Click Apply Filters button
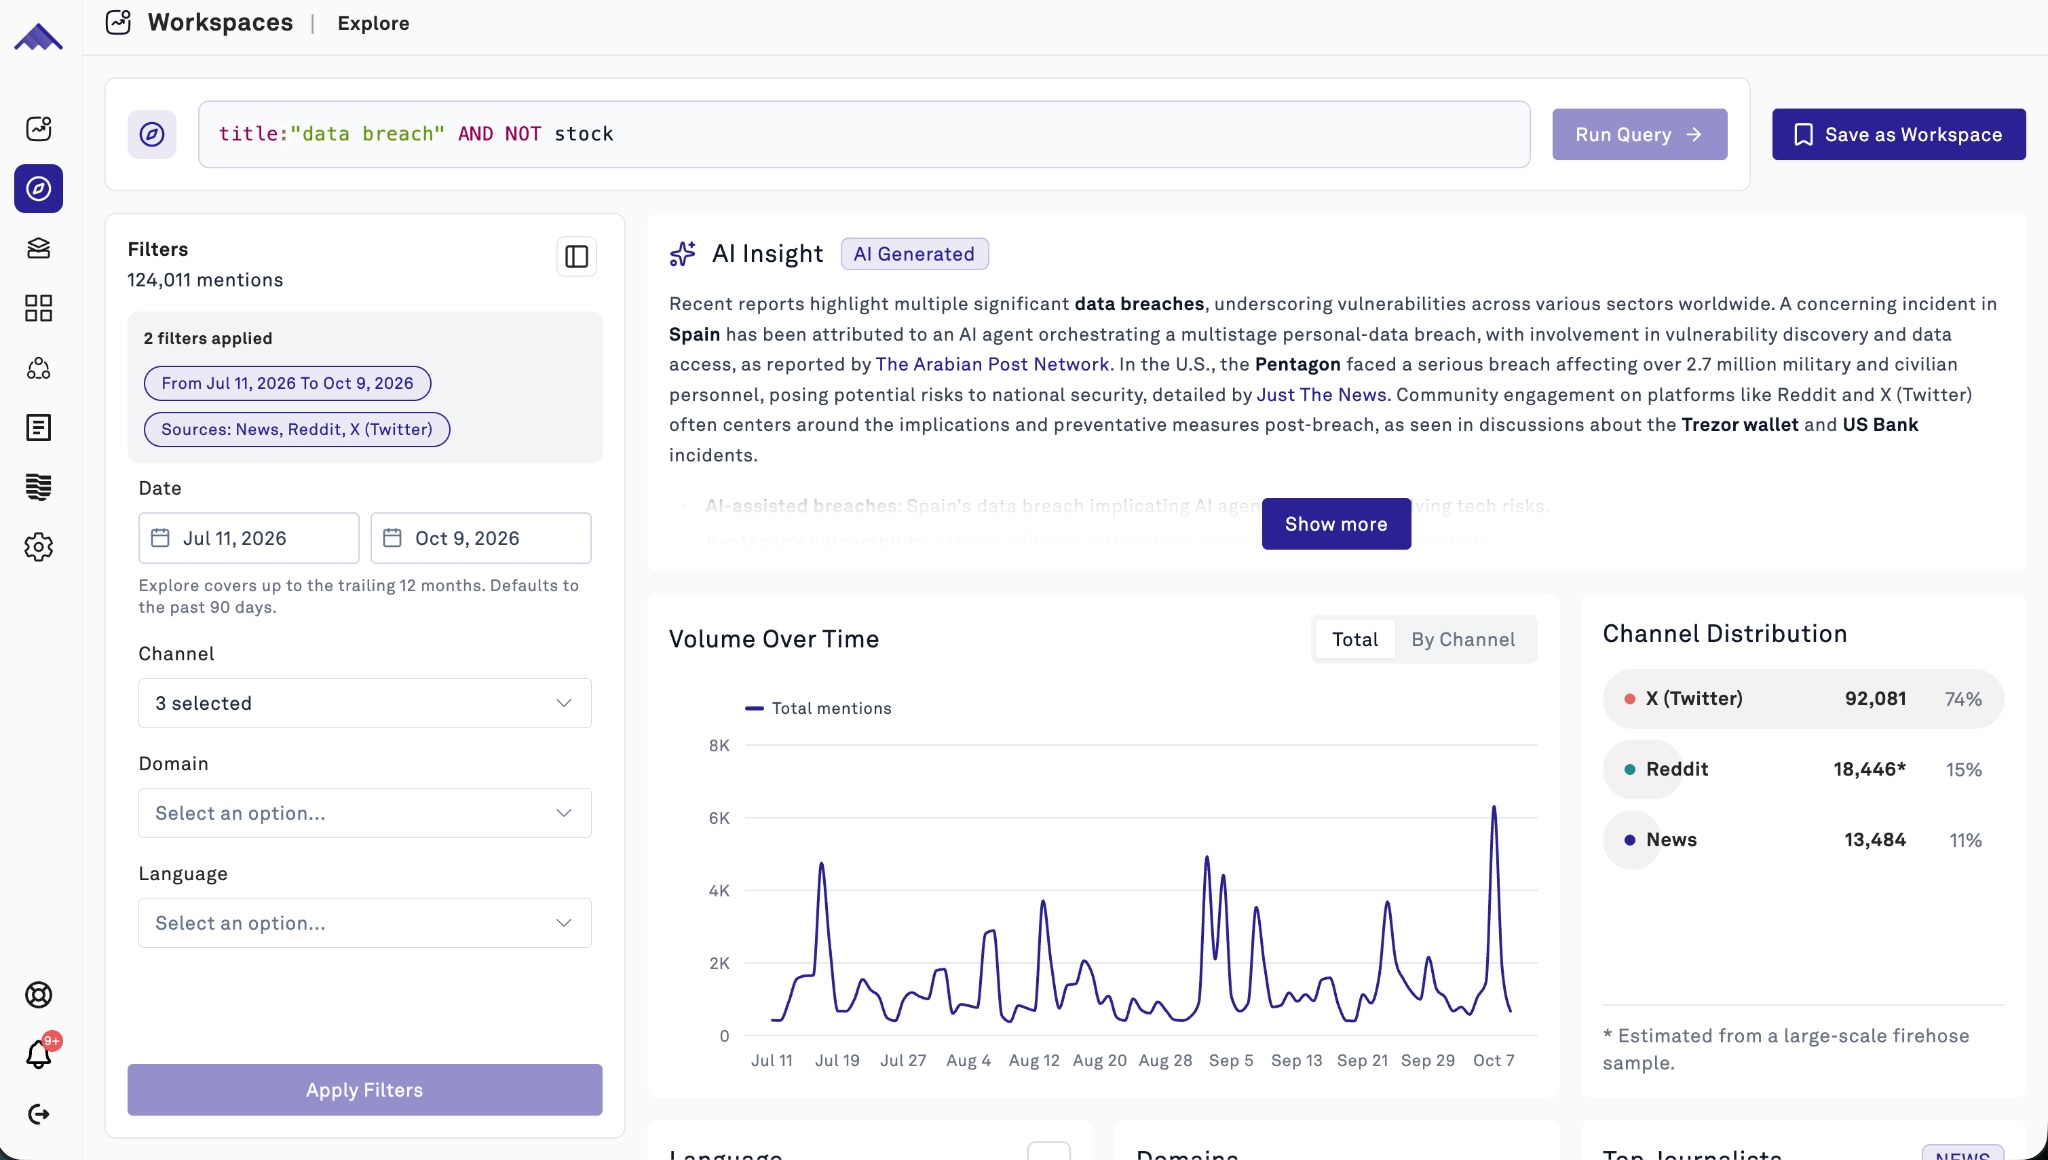Image resolution: width=2048 pixels, height=1160 pixels. [x=365, y=1090]
